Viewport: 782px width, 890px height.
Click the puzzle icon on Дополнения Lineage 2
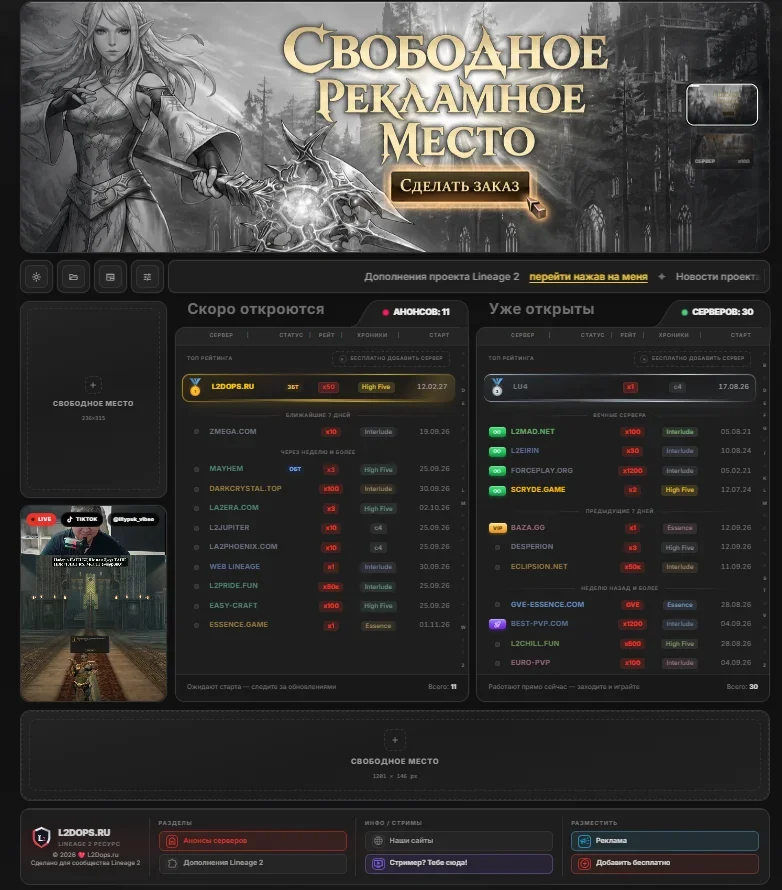[x=172, y=863]
